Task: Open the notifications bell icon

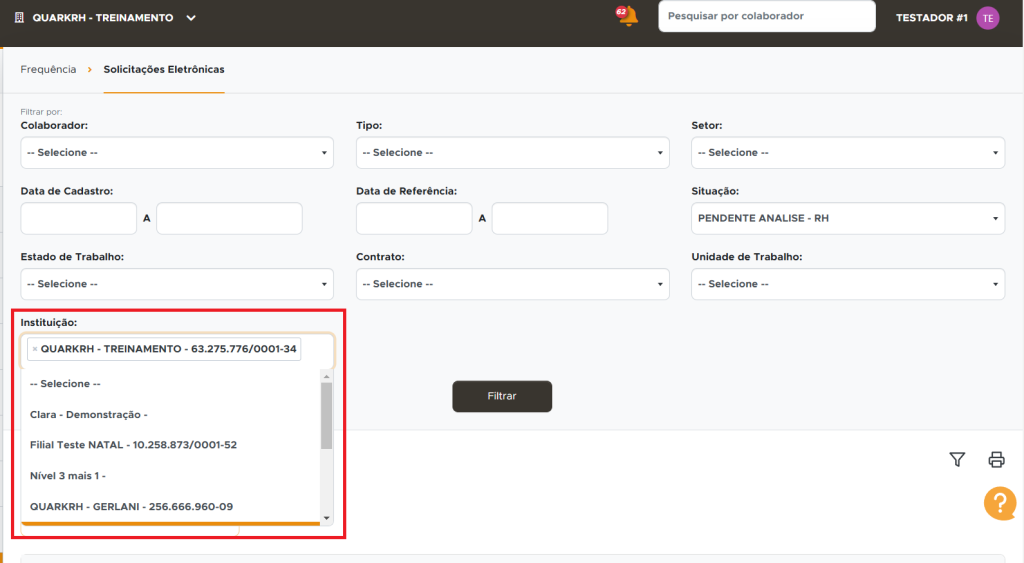Action: tap(627, 17)
